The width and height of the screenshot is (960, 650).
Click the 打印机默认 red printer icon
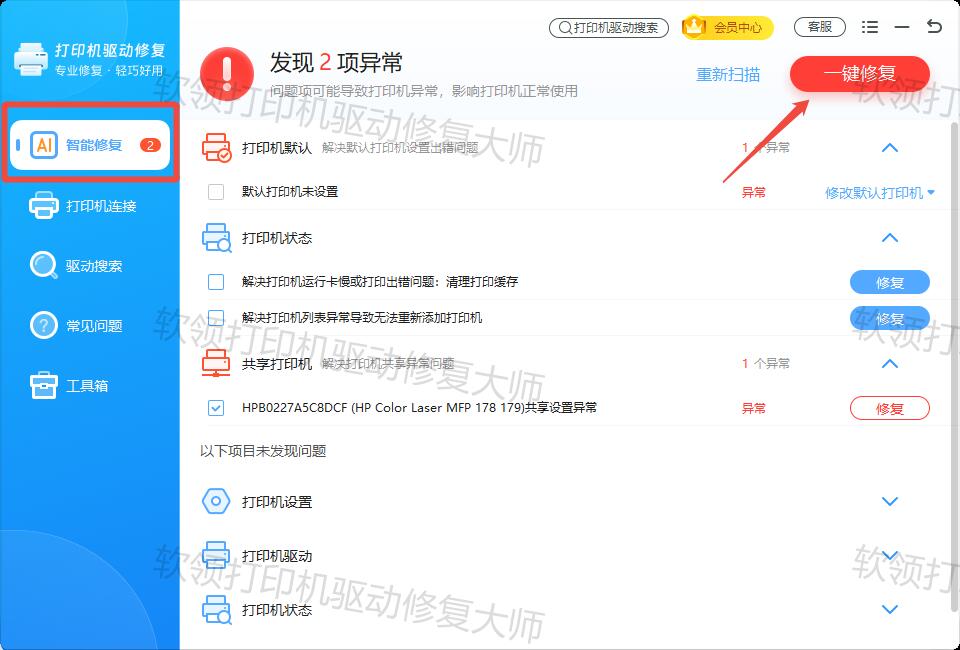[x=216, y=148]
